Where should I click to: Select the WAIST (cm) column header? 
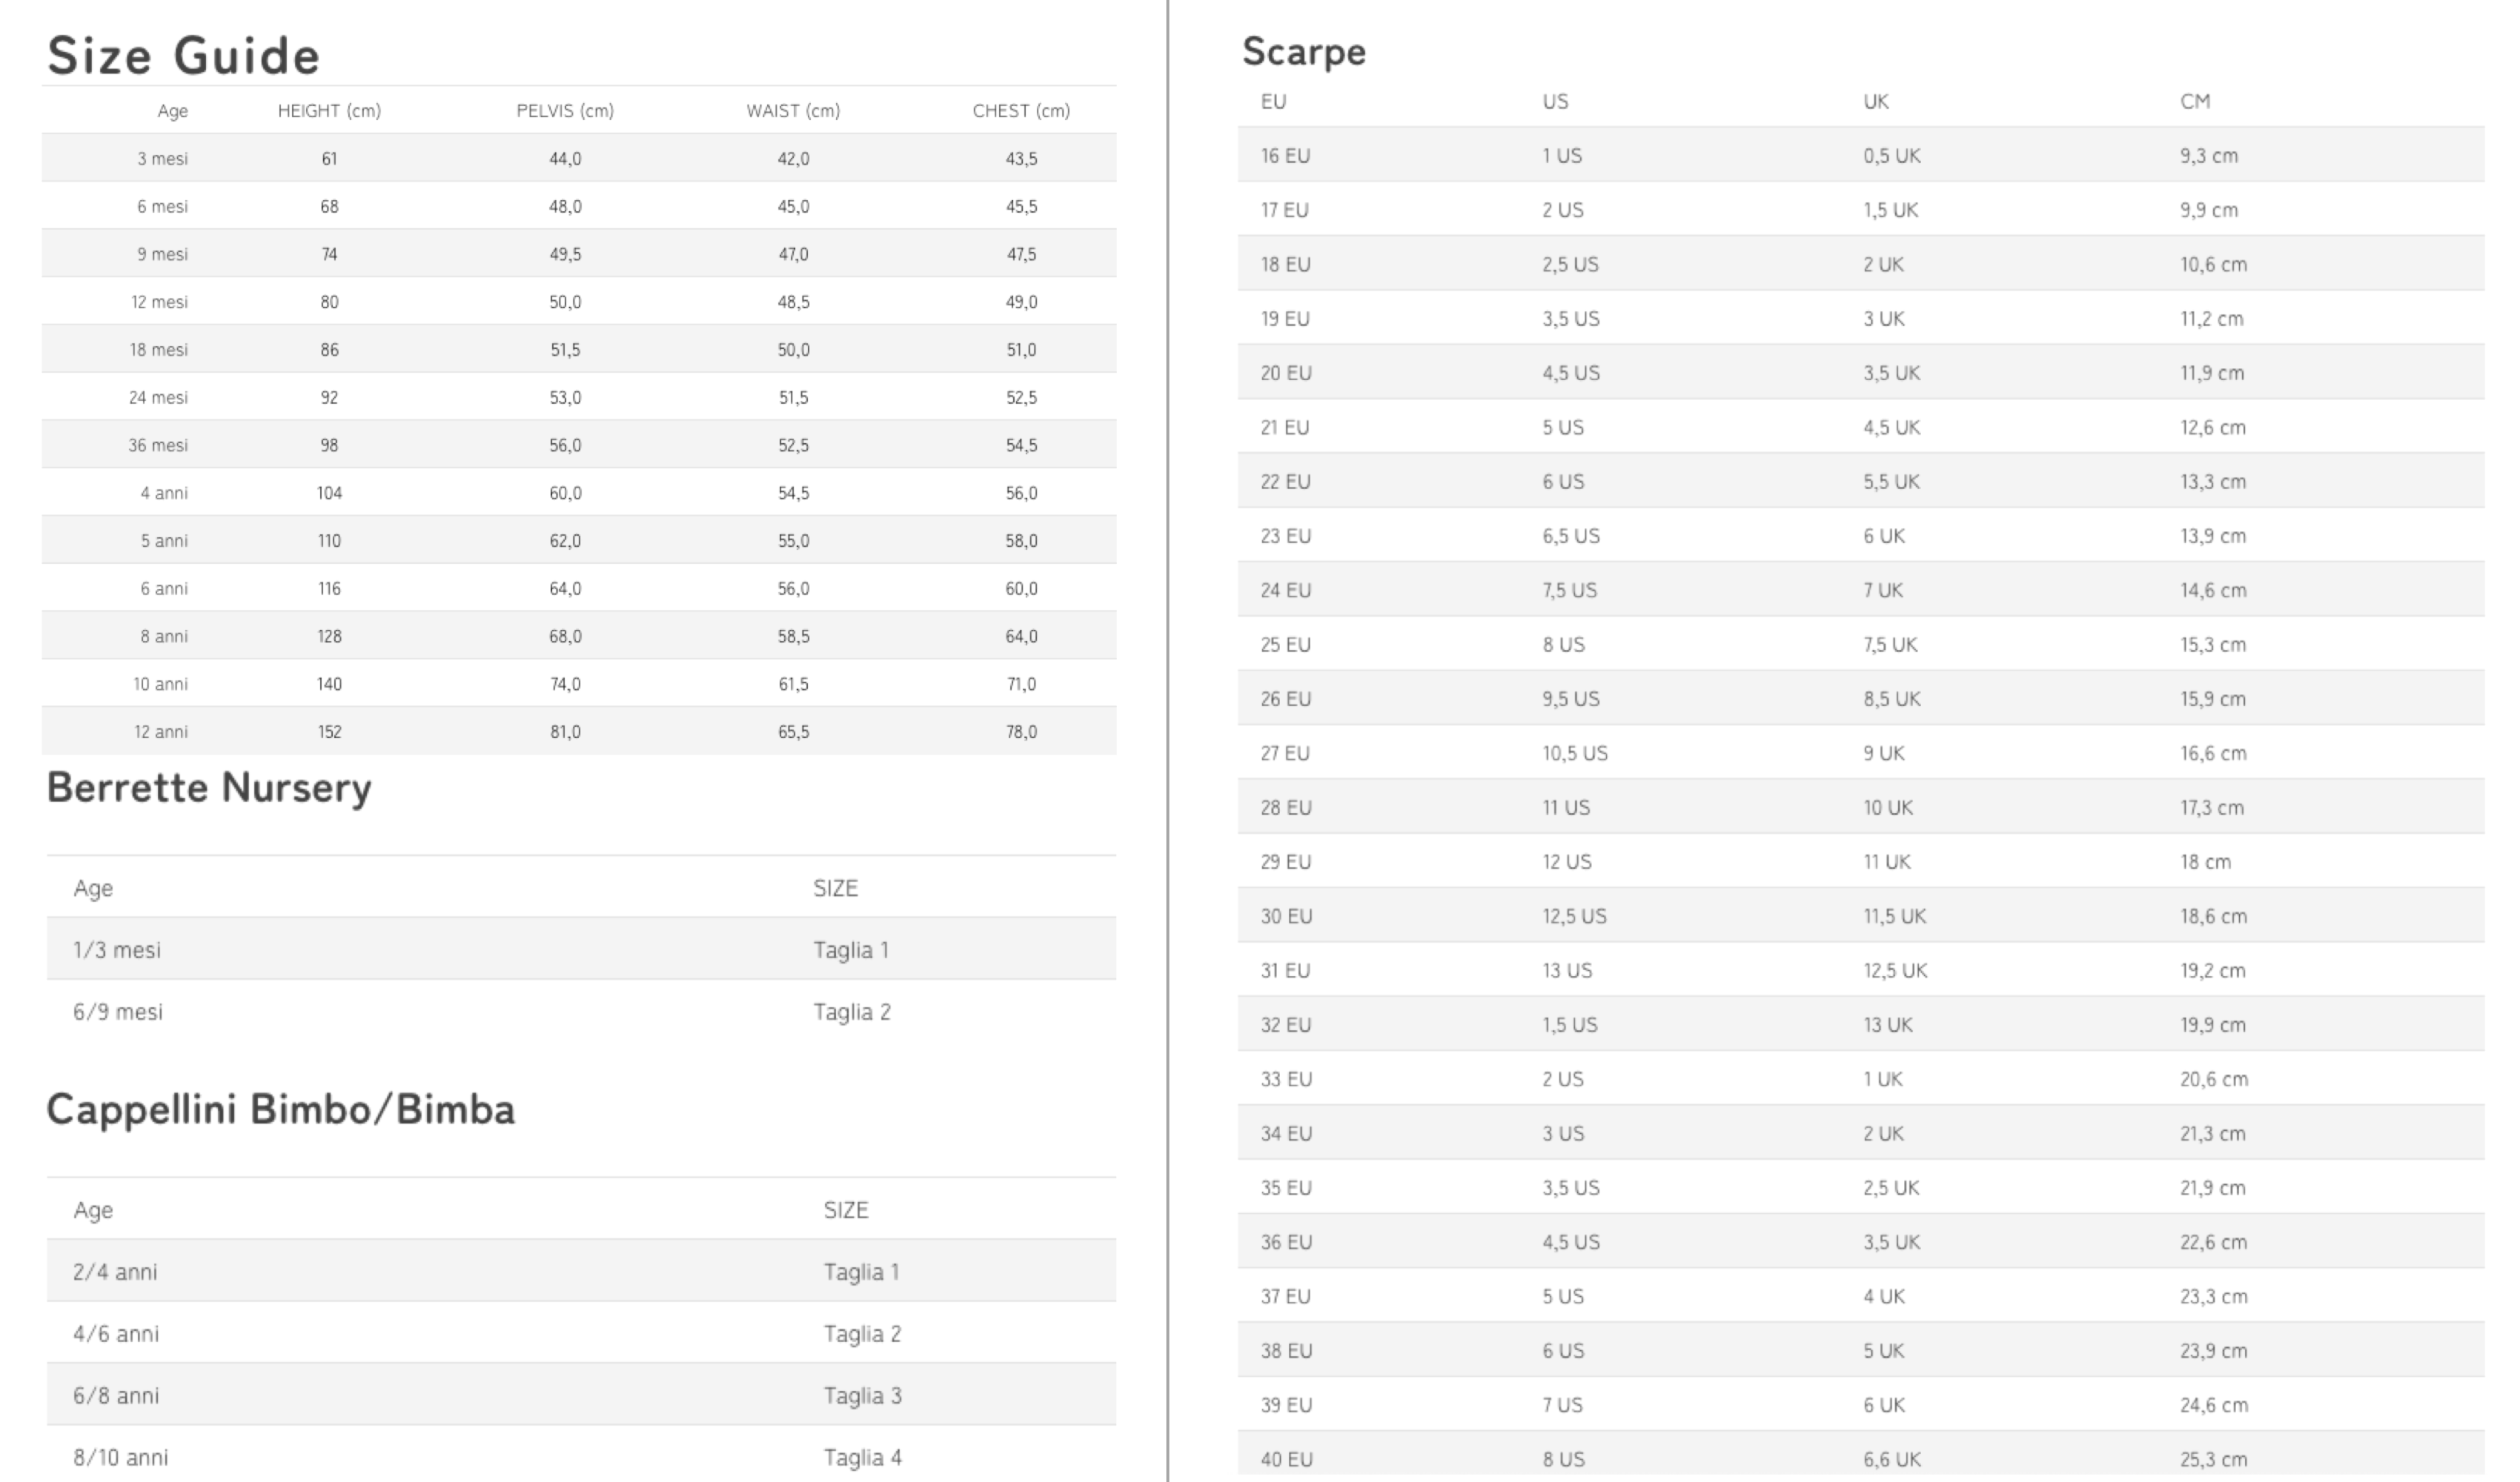coord(793,111)
